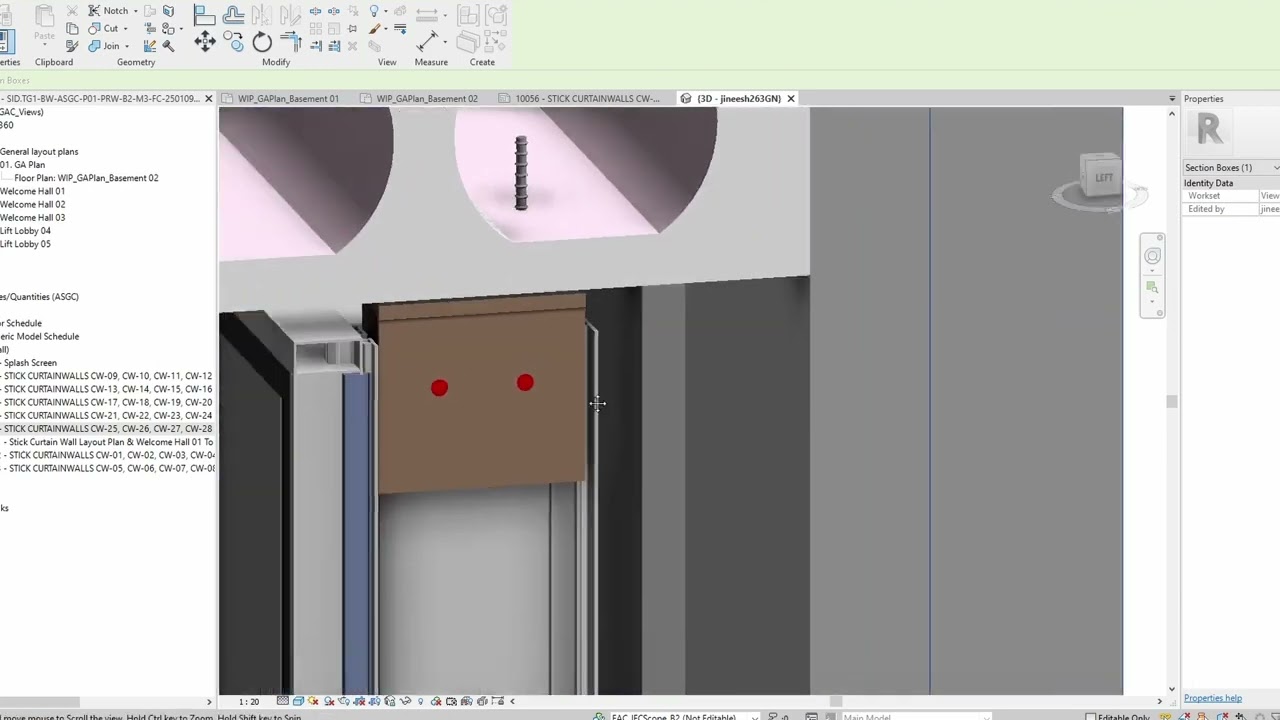
Task: Select the Align tool
Action: click(204, 14)
